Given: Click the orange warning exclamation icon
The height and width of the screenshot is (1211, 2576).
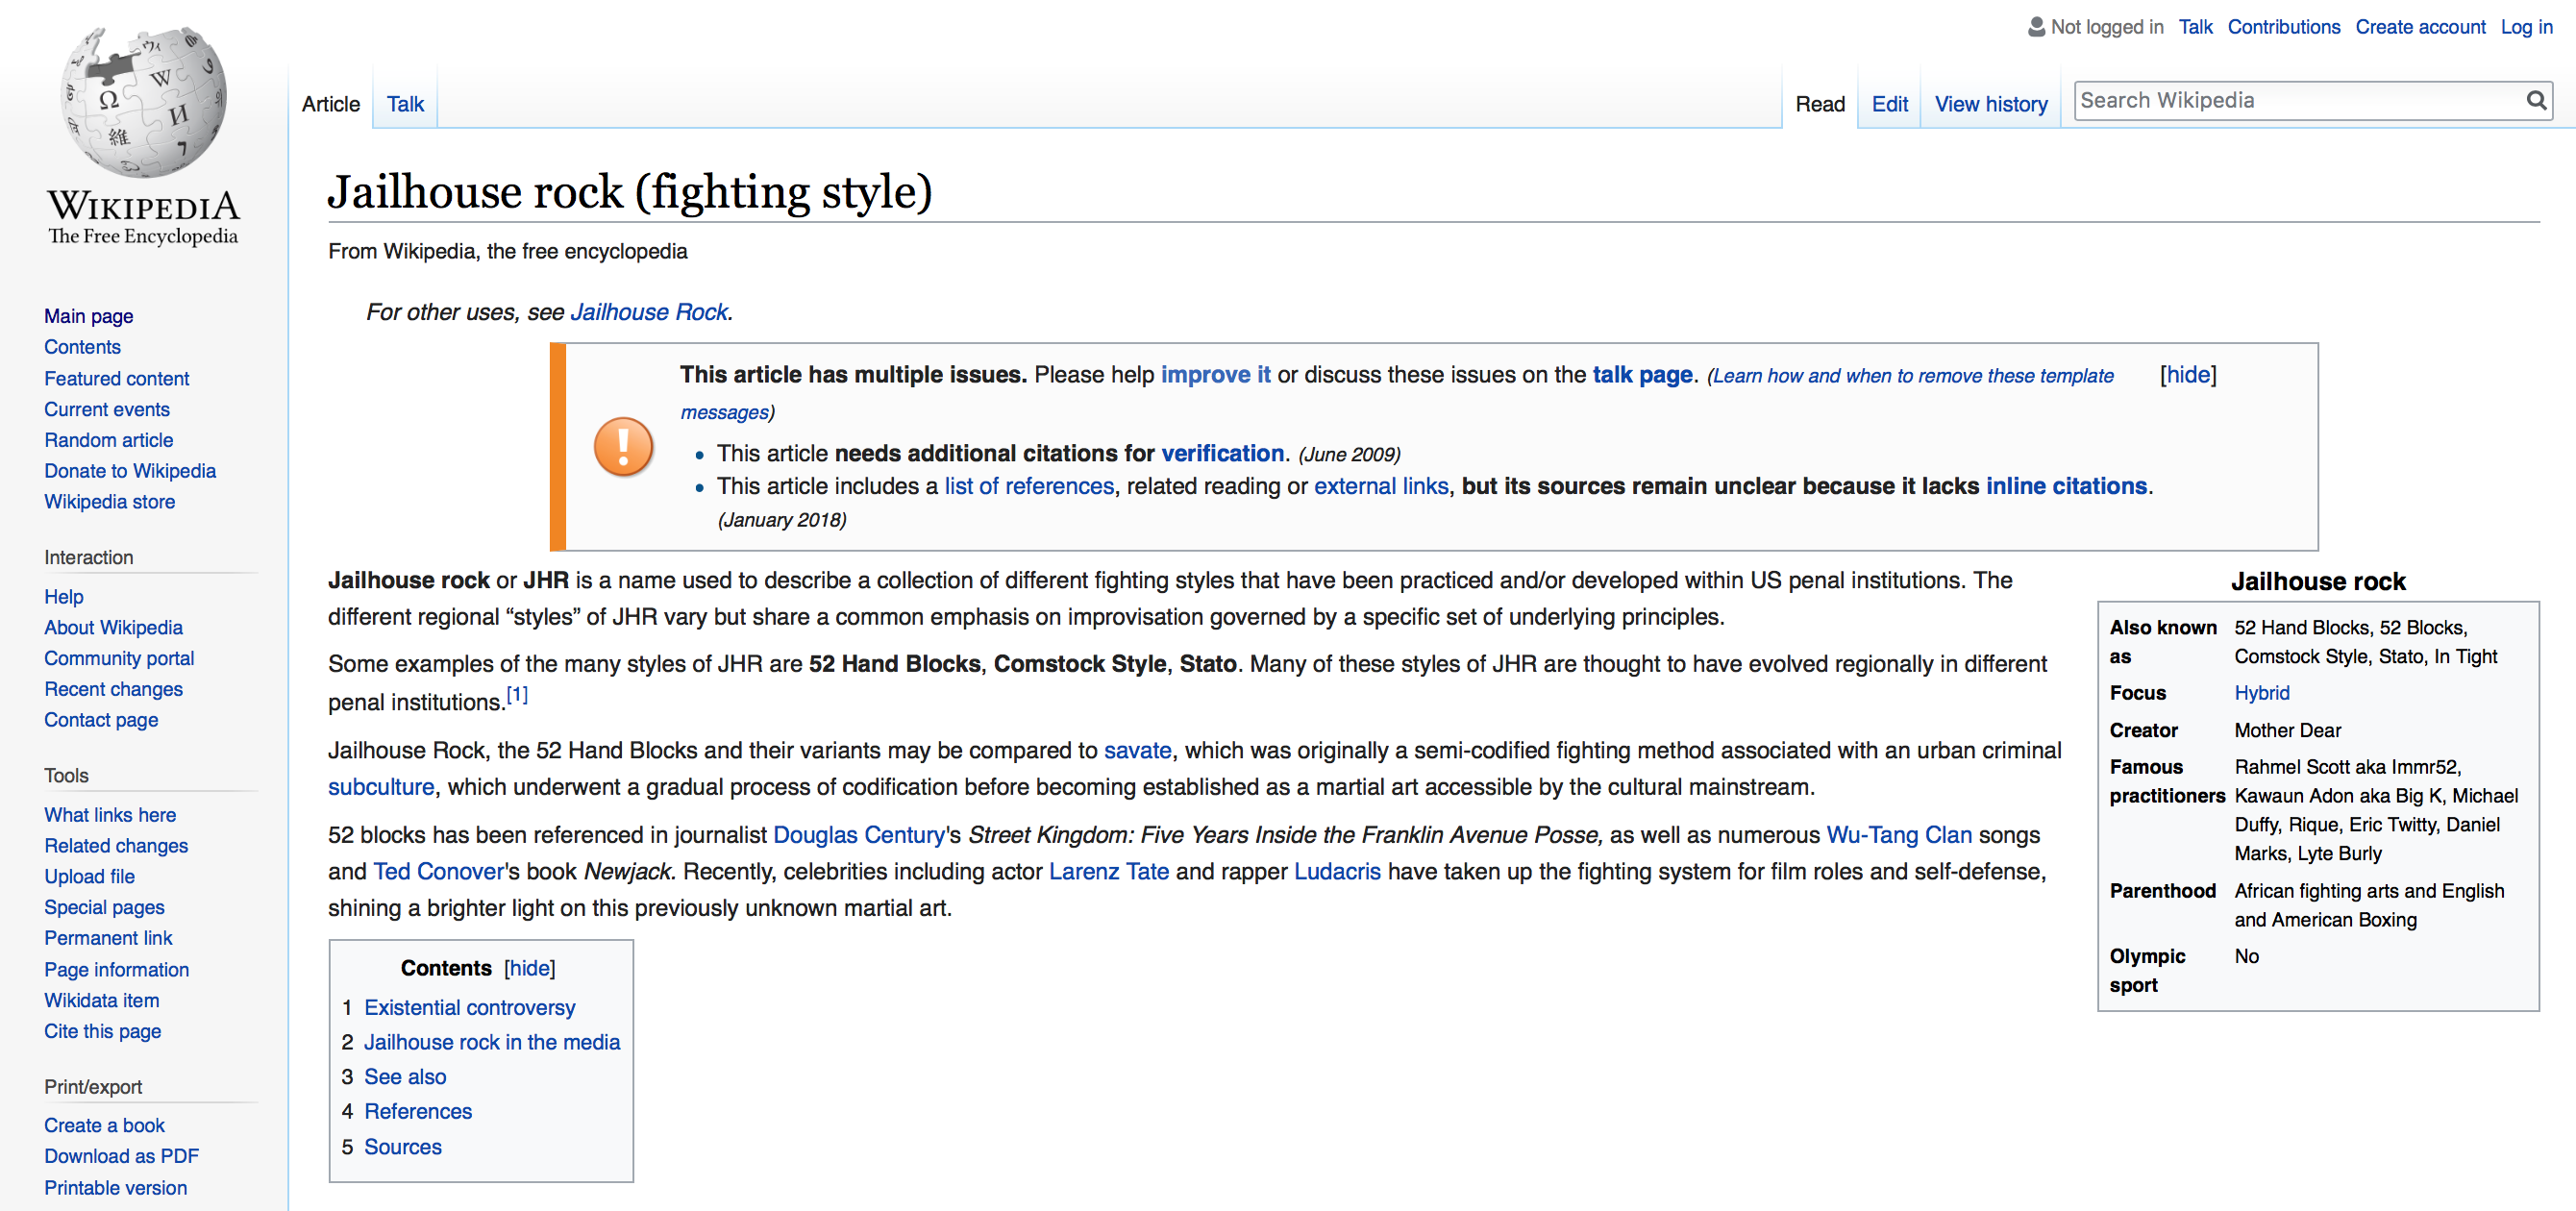Looking at the screenshot, I should [623, 446].
